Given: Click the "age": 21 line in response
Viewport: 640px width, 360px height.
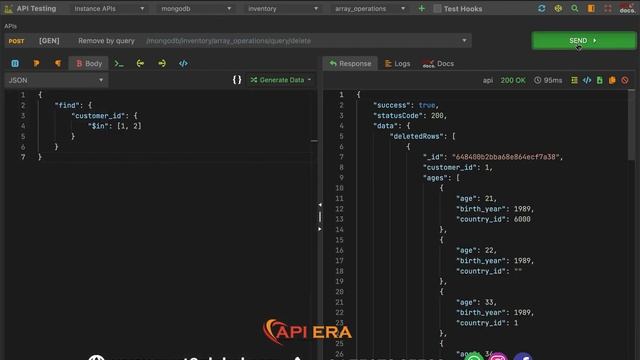Looking at the screenshot, I should 476,198.
